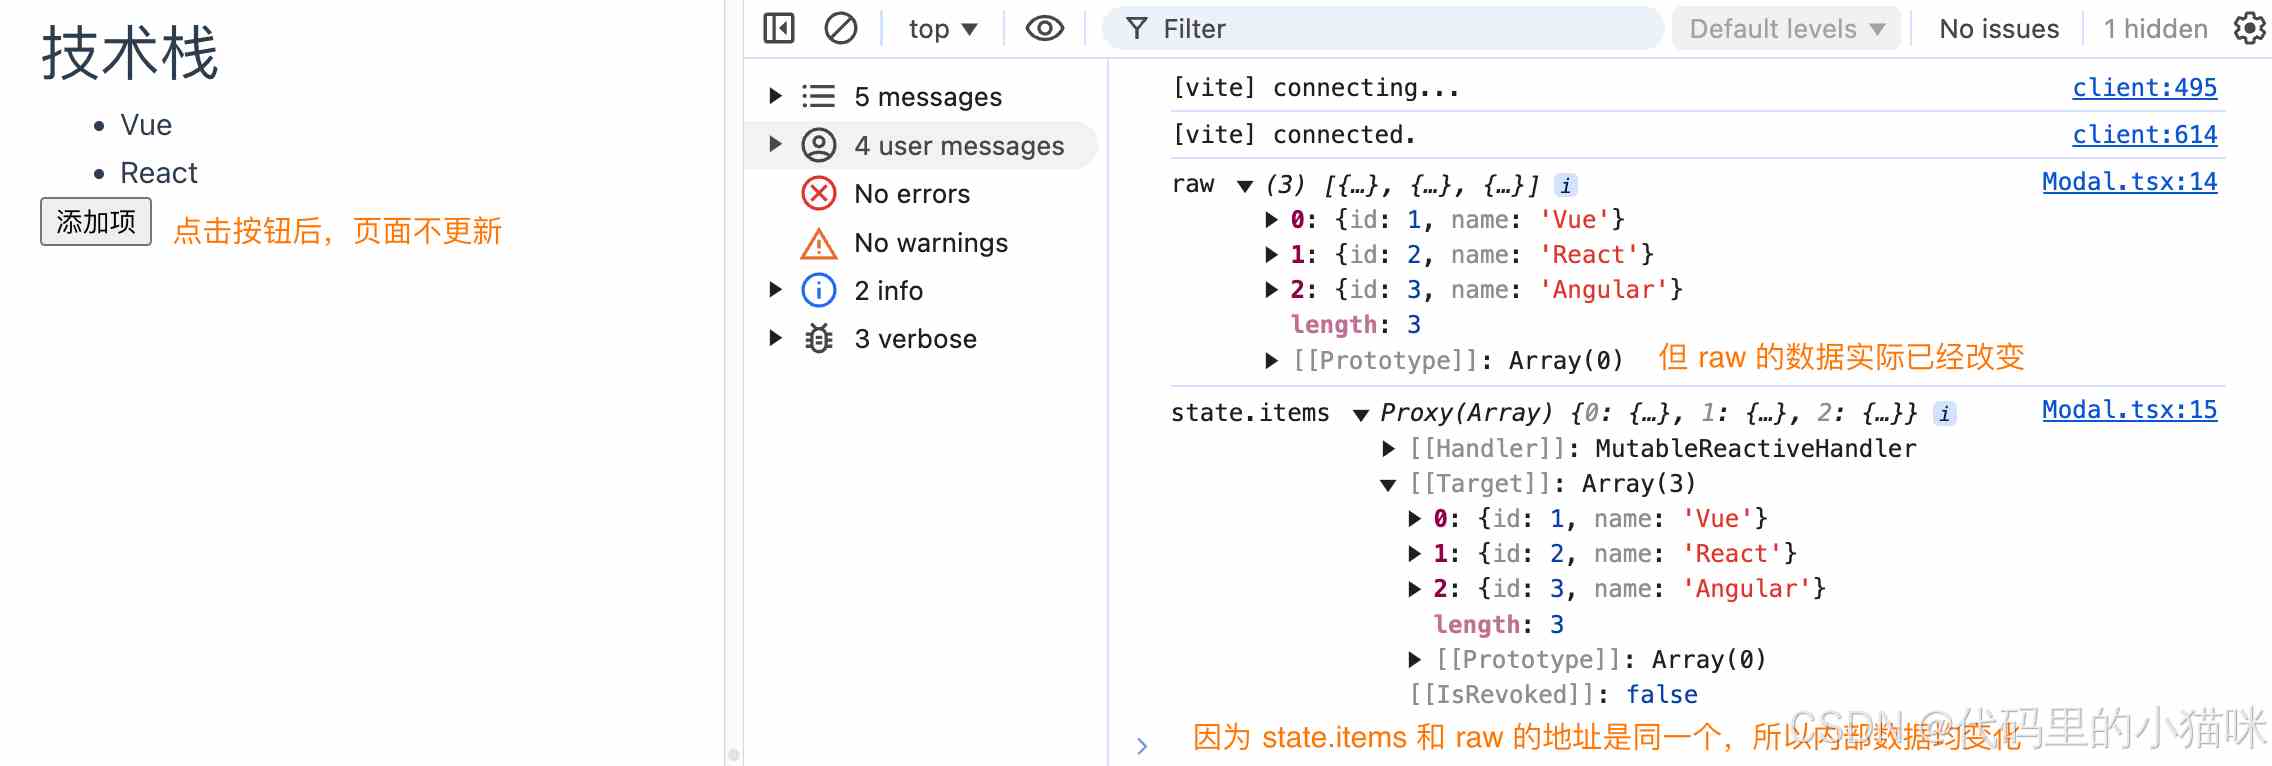Collapse the Proxy(Array) state.items entry
The height and width of the screenshot is (766, 2272).
coord(1361,415)
